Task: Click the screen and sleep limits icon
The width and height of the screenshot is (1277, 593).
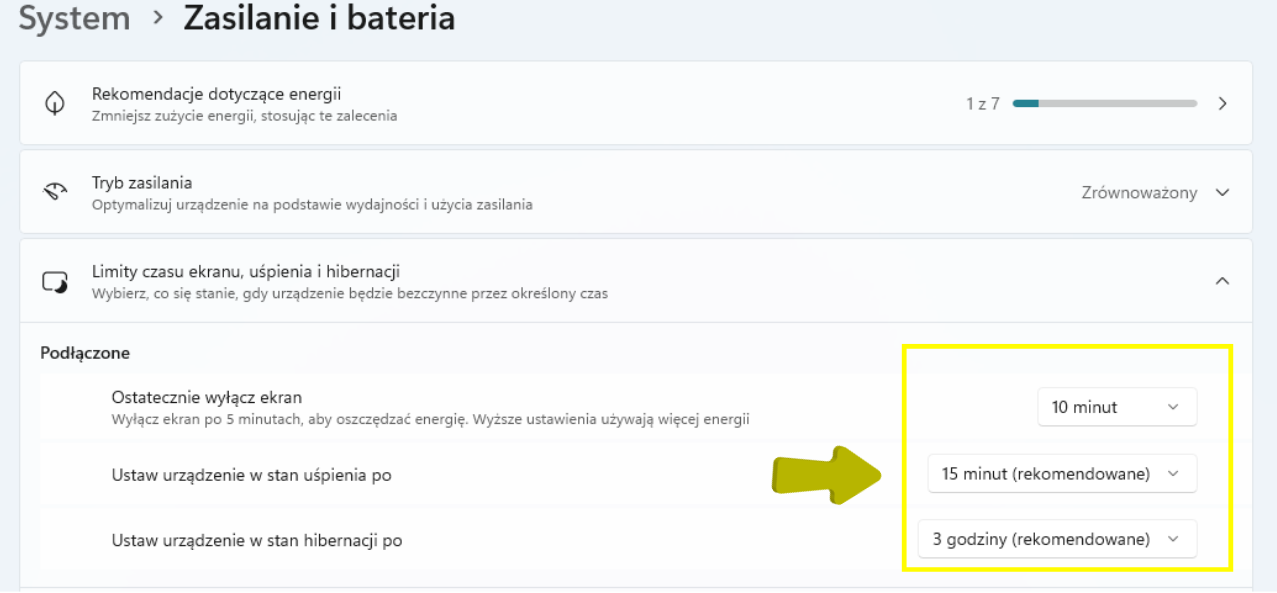Action: point(55,281)
